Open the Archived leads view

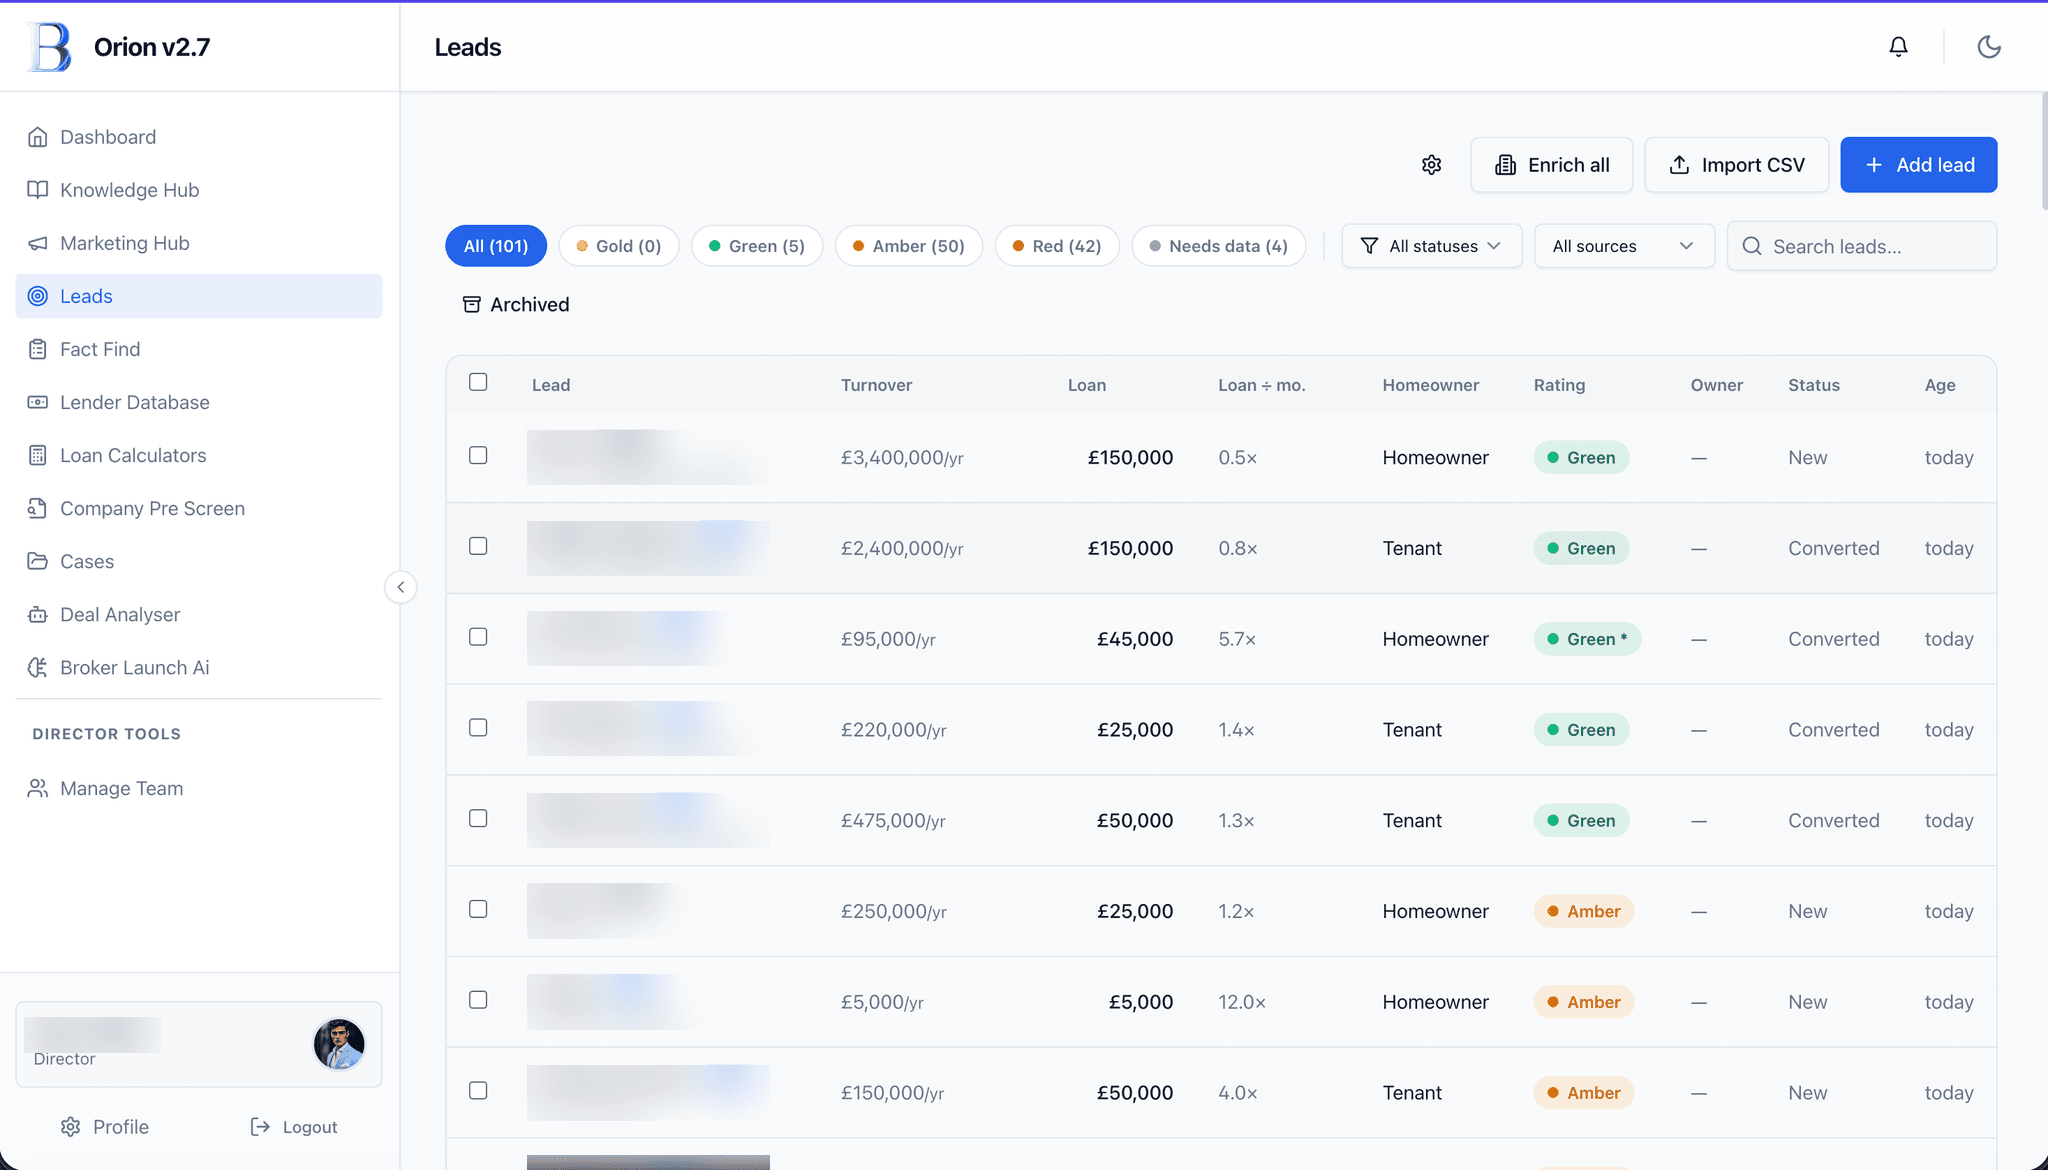(x=516, y=305)
